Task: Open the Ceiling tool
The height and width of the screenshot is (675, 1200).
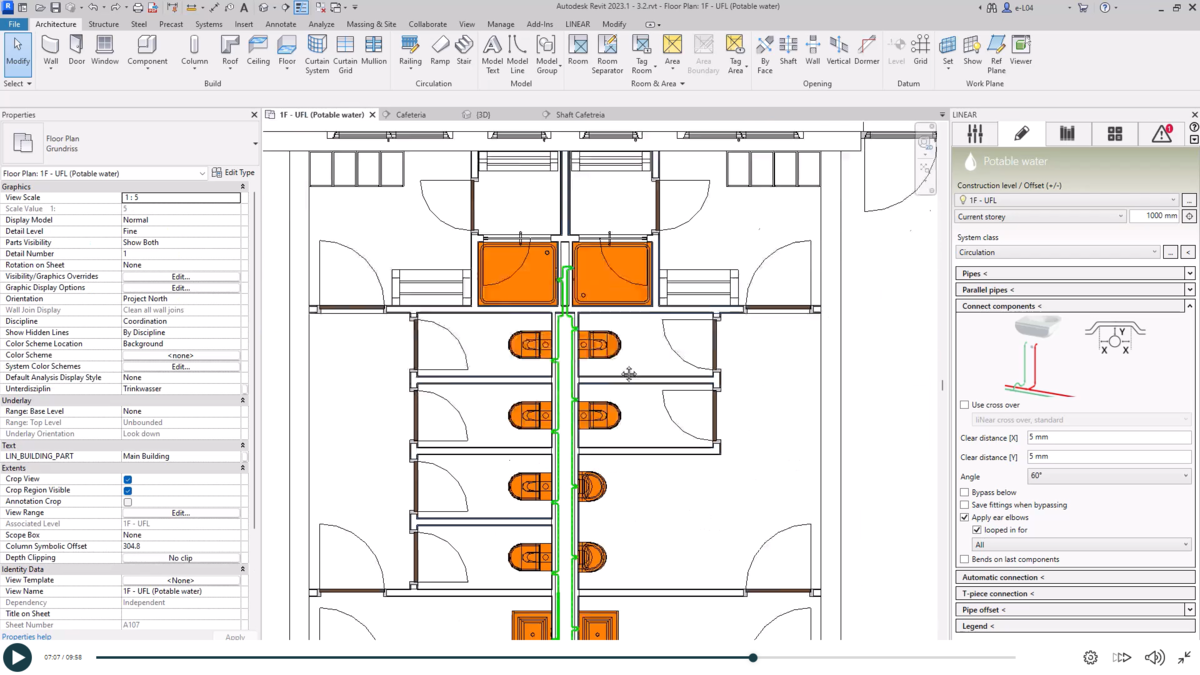Action: click(x=258, y=50)
